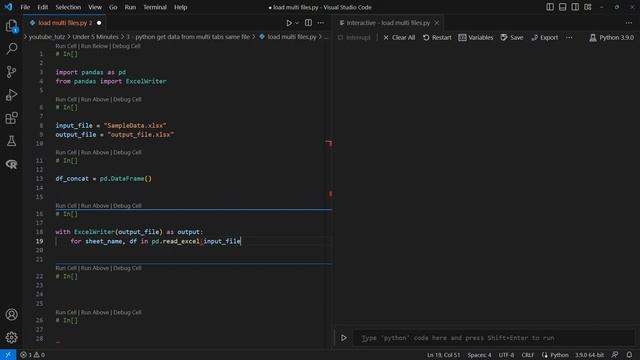This screenshot has width=640, height=360.
Task: Open Customize Layout icon
Action: tap(588, 7)
